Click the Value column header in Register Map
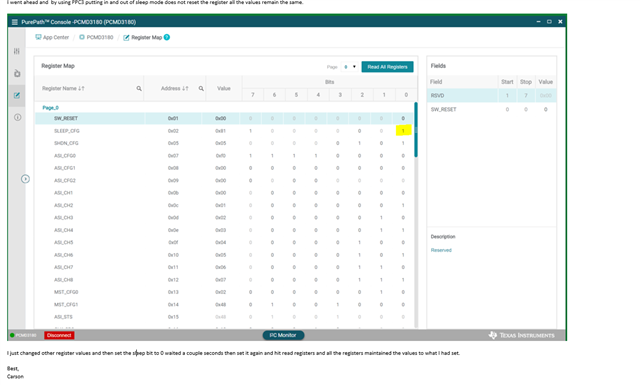 (x=224, y=89)
